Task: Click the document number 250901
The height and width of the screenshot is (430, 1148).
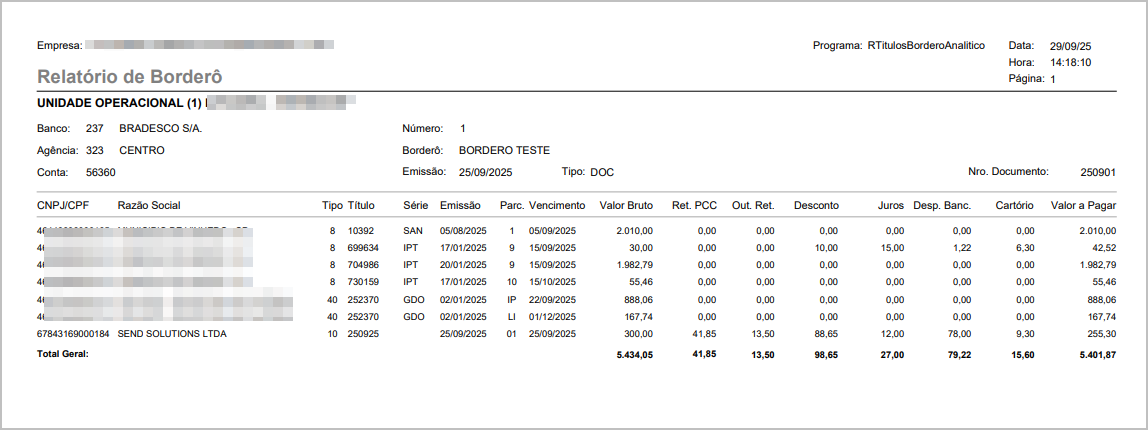Action: (1098, 172)
